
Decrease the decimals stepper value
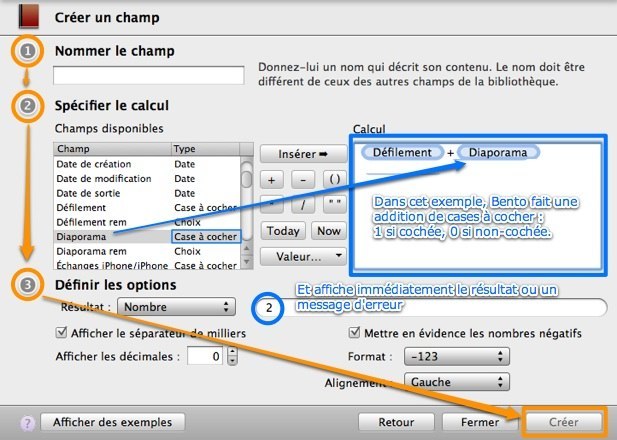click(232, 361)
